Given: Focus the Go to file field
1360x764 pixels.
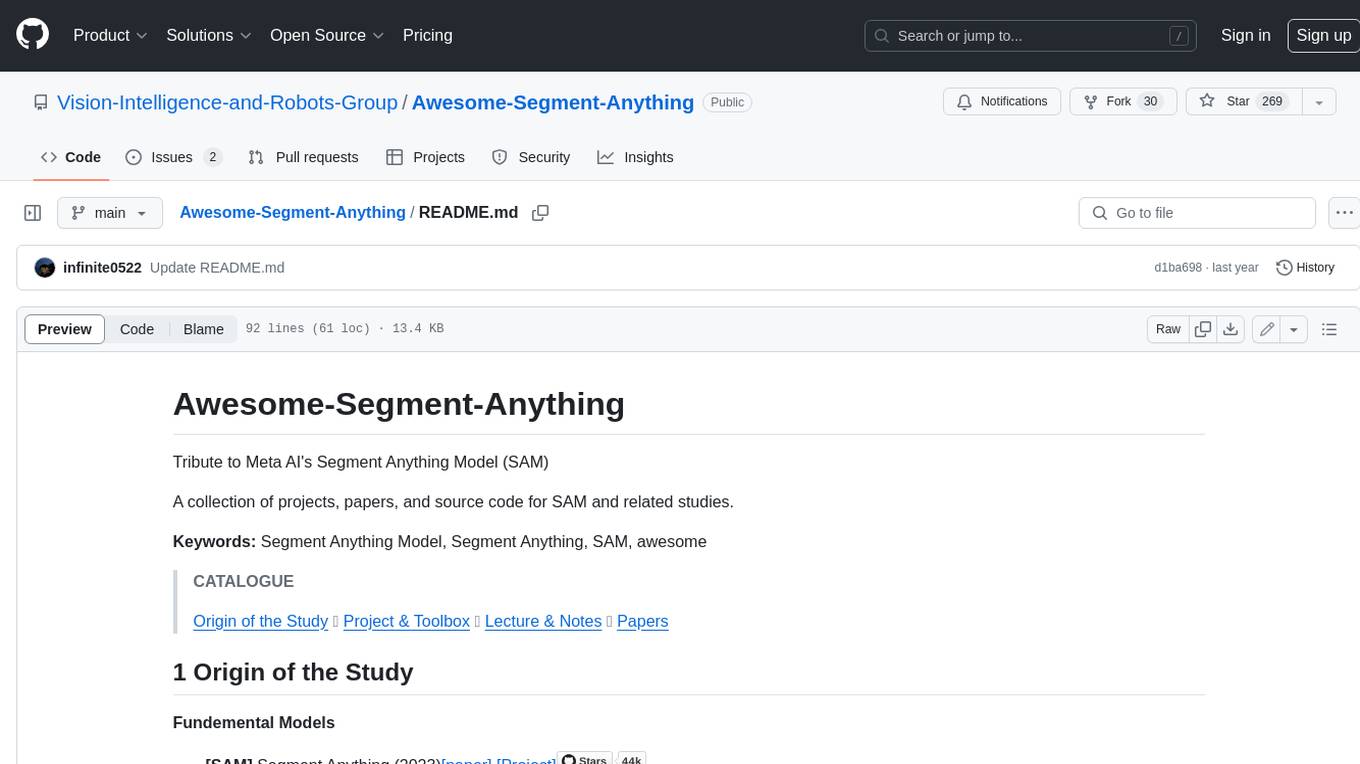Looking at the screenshot, I should [1197, 213].
